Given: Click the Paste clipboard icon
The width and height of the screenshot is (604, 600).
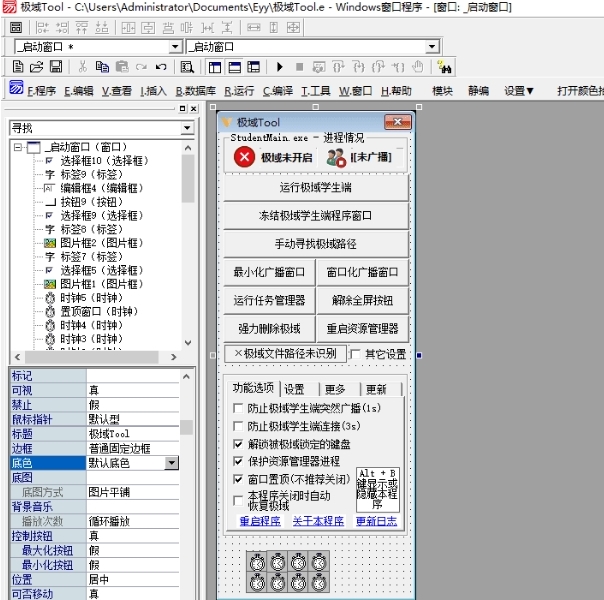Looking at the screenshot, I should (122, 67).
